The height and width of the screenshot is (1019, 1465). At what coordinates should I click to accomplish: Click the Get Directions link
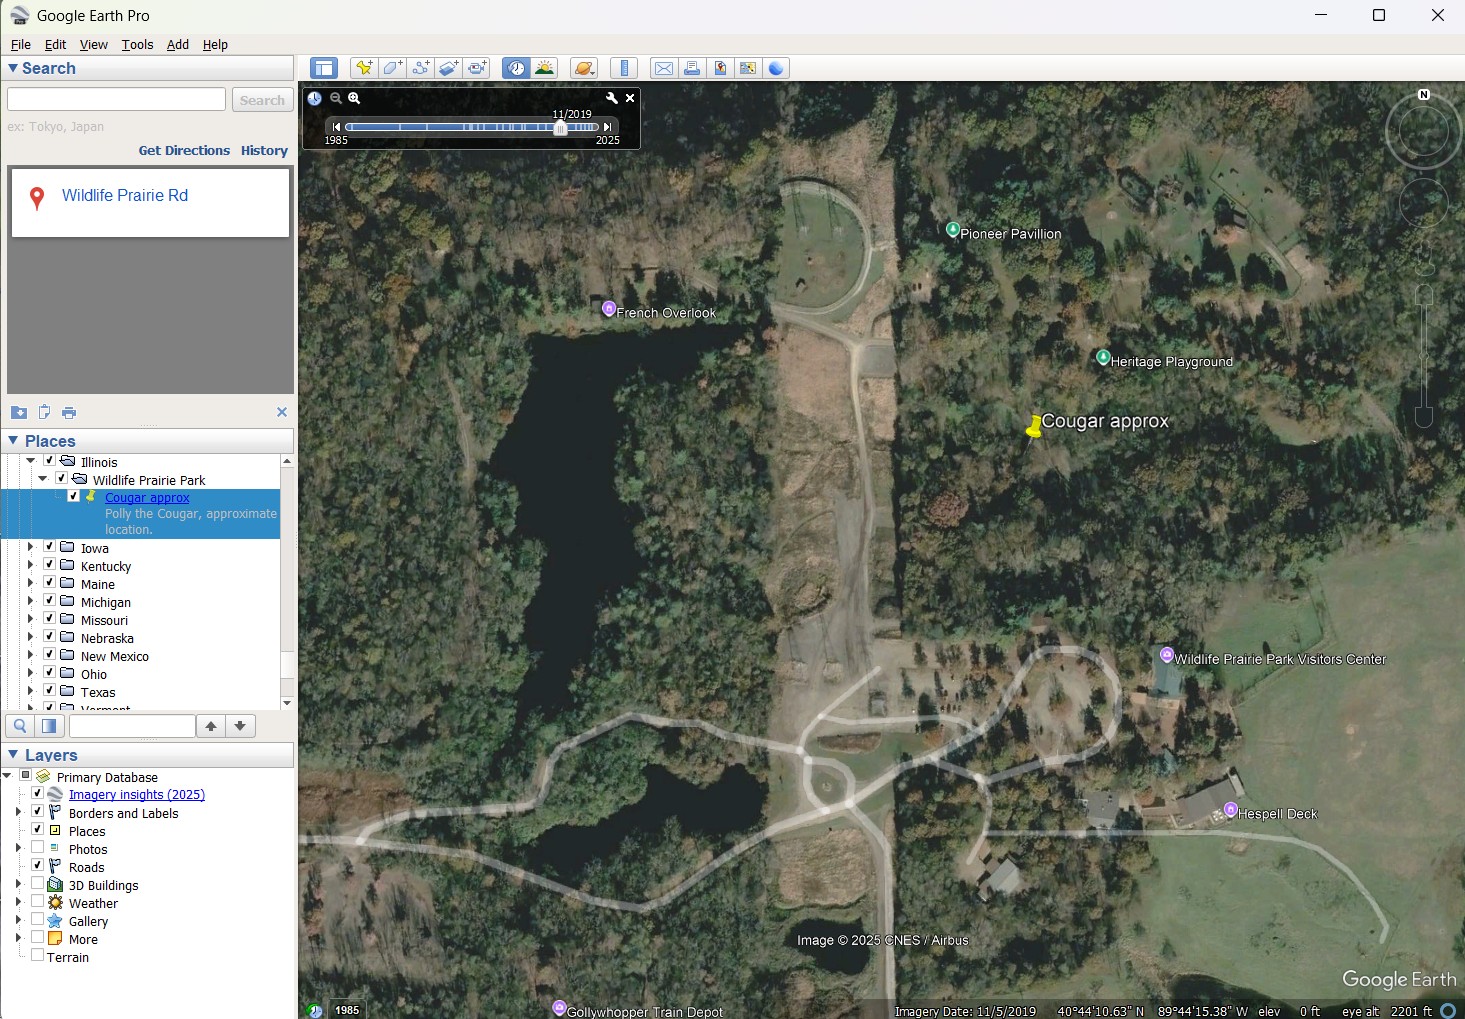point(184,150)
